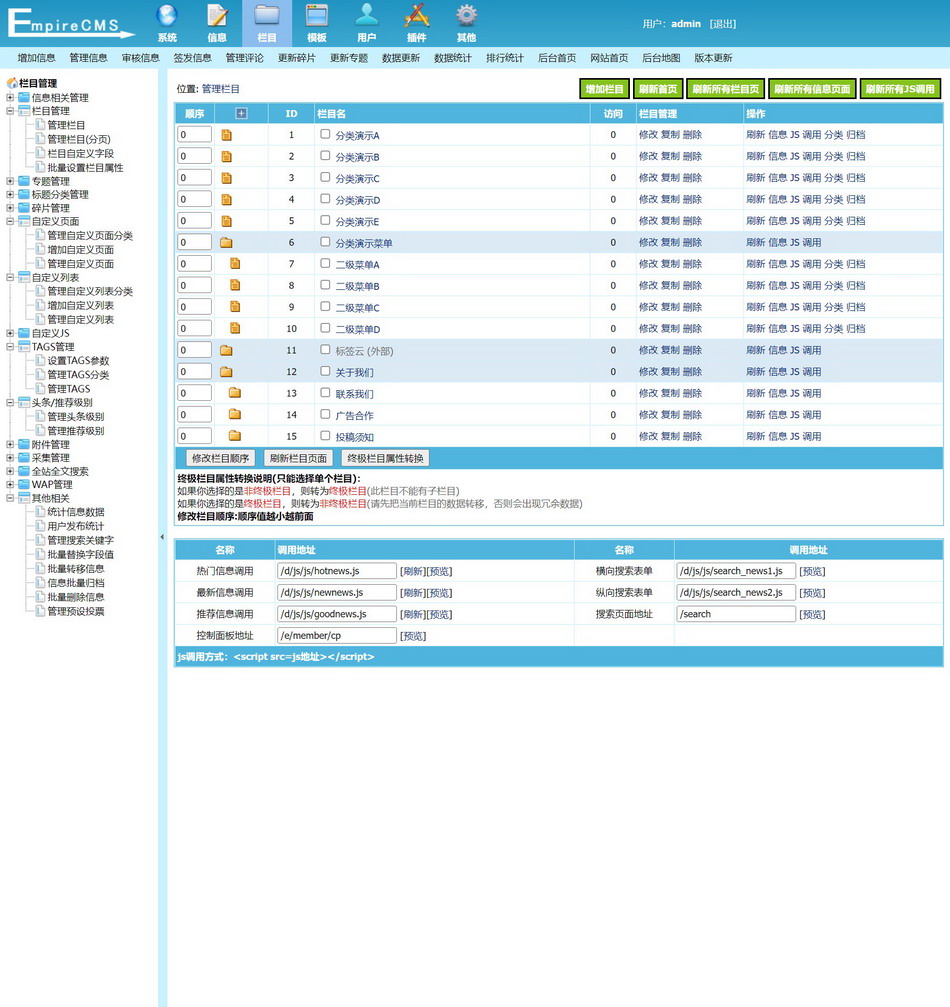Collapse the 自定义页面 tree node
This screenshot has height=1007, width=950.
[x=10, y=222]
